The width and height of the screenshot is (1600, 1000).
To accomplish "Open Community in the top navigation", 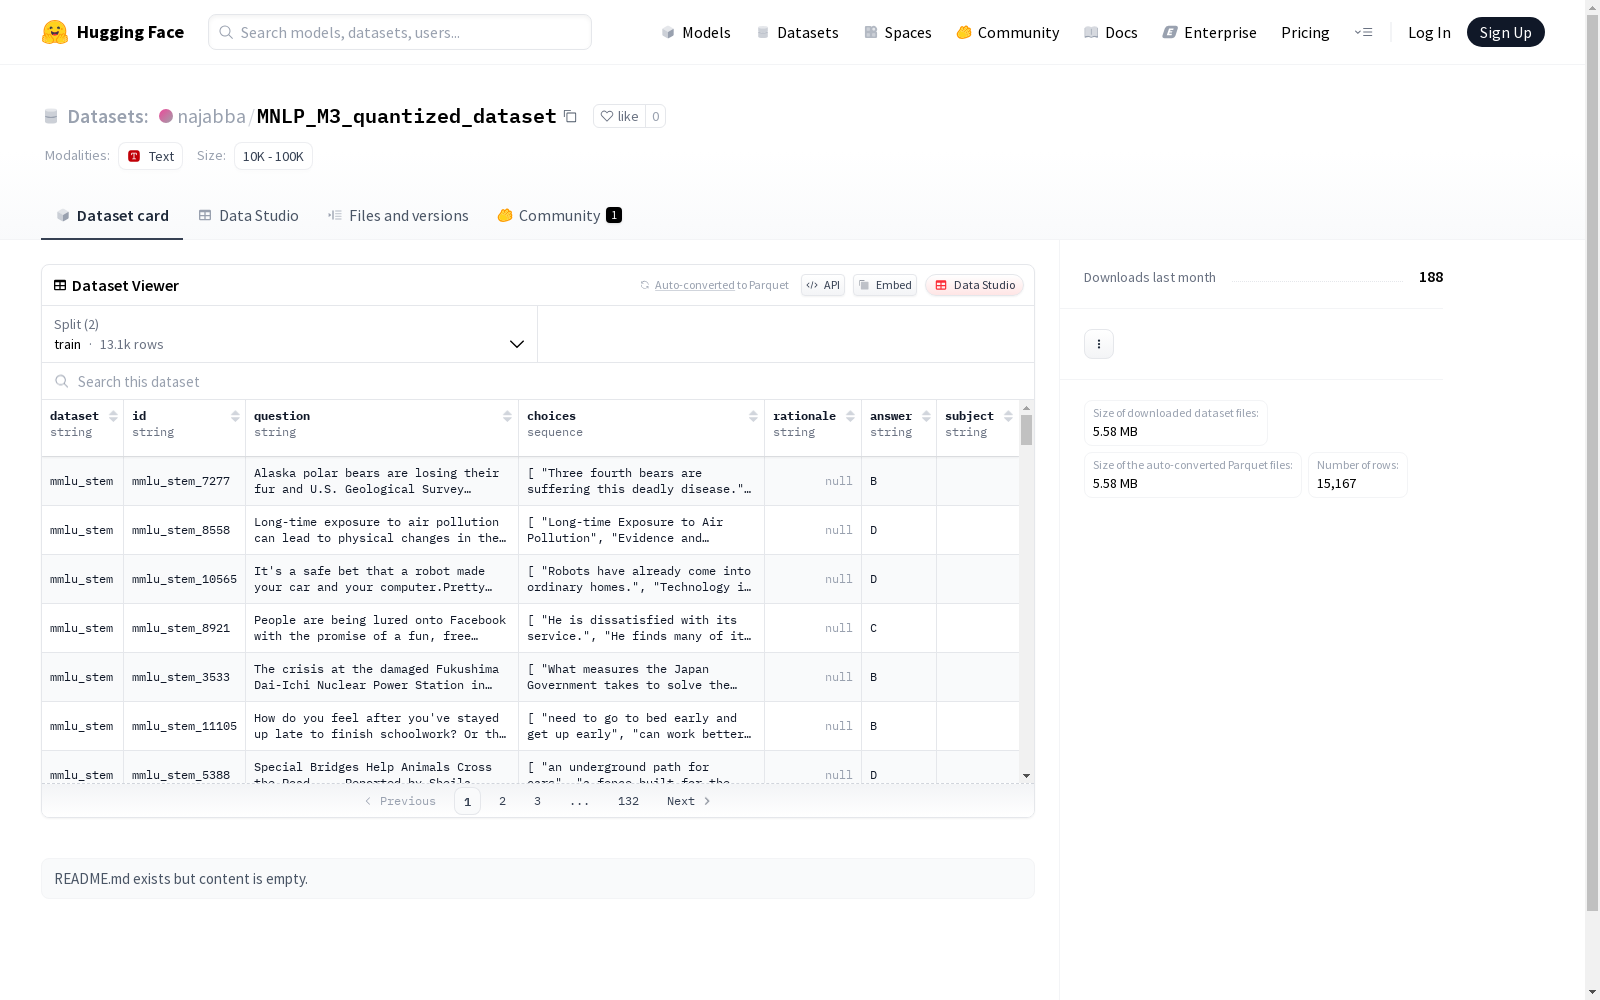I will pos(1008,32).
